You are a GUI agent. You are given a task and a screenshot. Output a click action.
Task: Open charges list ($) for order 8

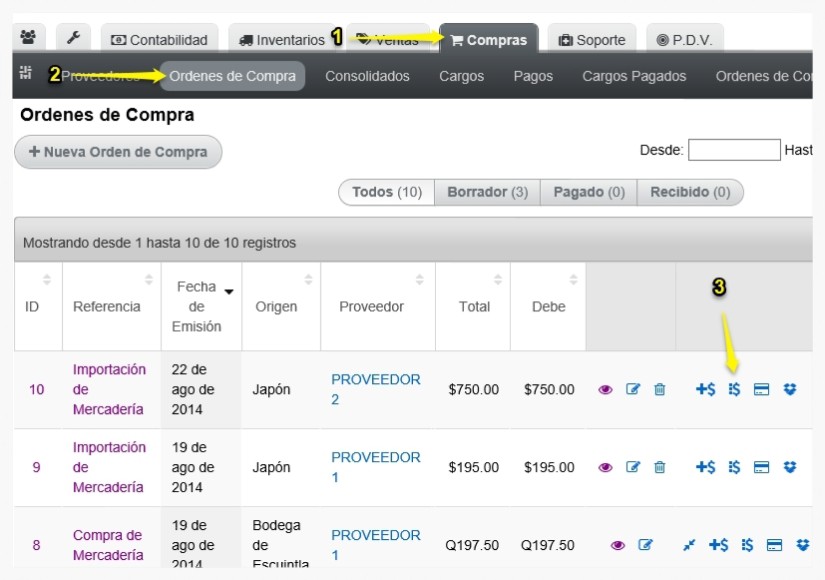pos(747,545)
